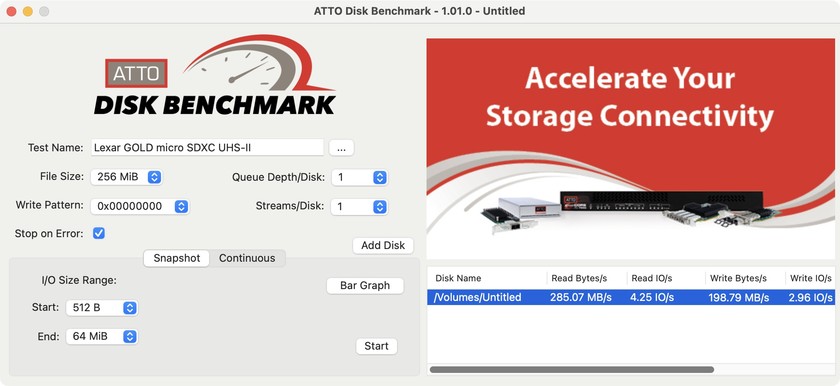
Task: Toggle the Stop on Error checkbox
Action: click(99, 233)
